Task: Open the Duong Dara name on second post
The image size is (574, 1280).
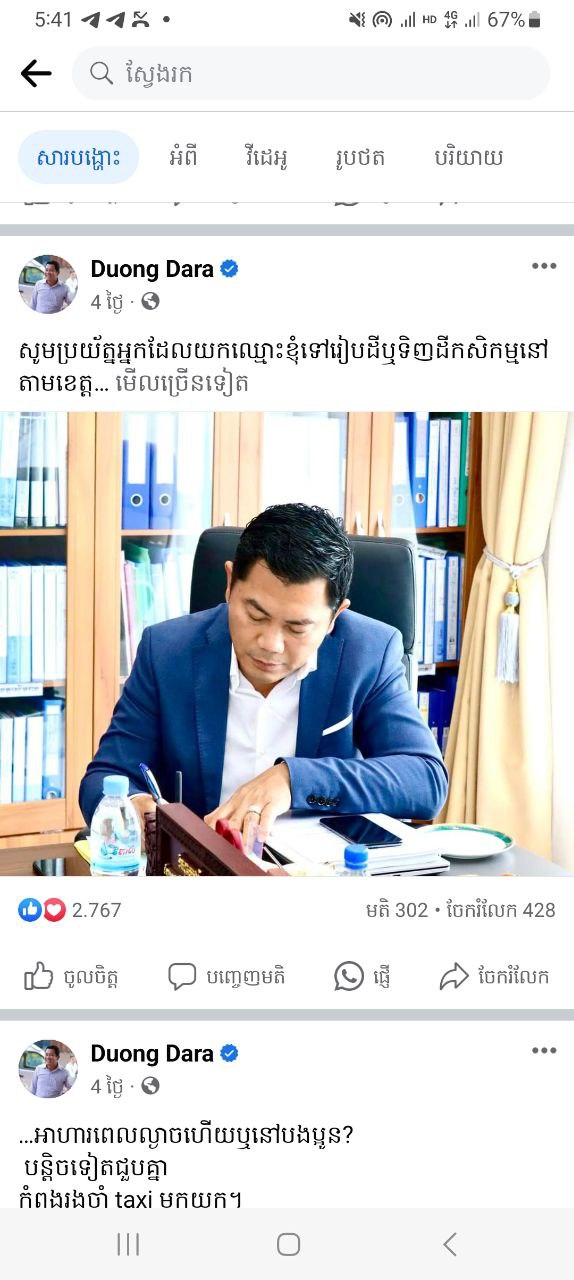Action: (x=152, y=1053)
